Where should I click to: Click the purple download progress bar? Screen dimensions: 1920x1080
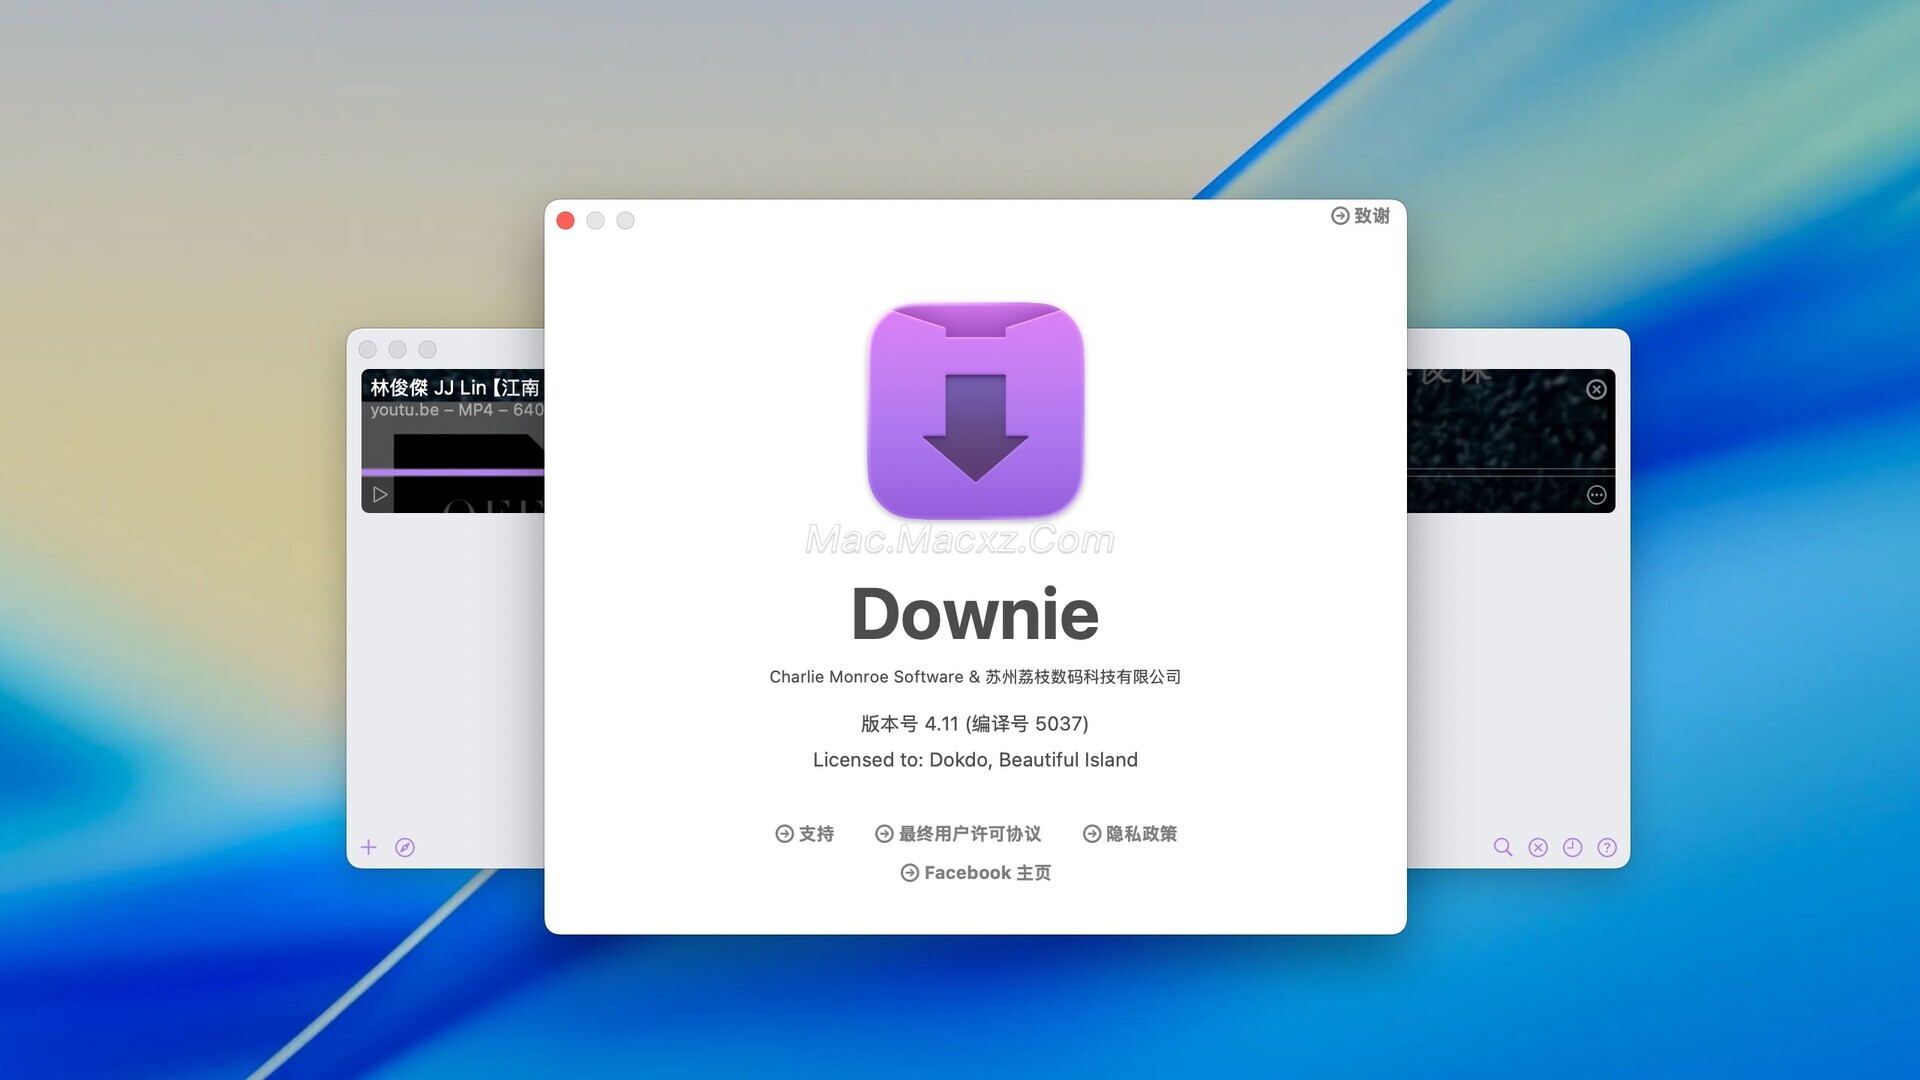452,472
